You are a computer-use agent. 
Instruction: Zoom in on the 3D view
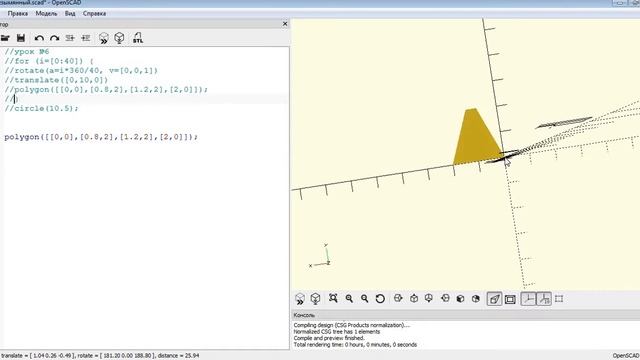click(349, 299)
